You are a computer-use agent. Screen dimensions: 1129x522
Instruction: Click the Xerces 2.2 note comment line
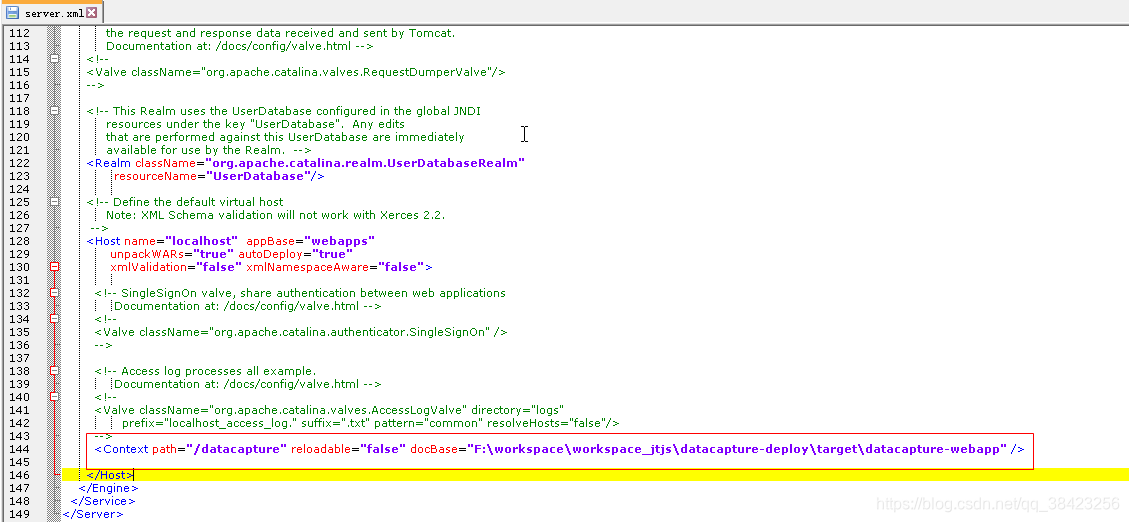click(x=276, y=215)
